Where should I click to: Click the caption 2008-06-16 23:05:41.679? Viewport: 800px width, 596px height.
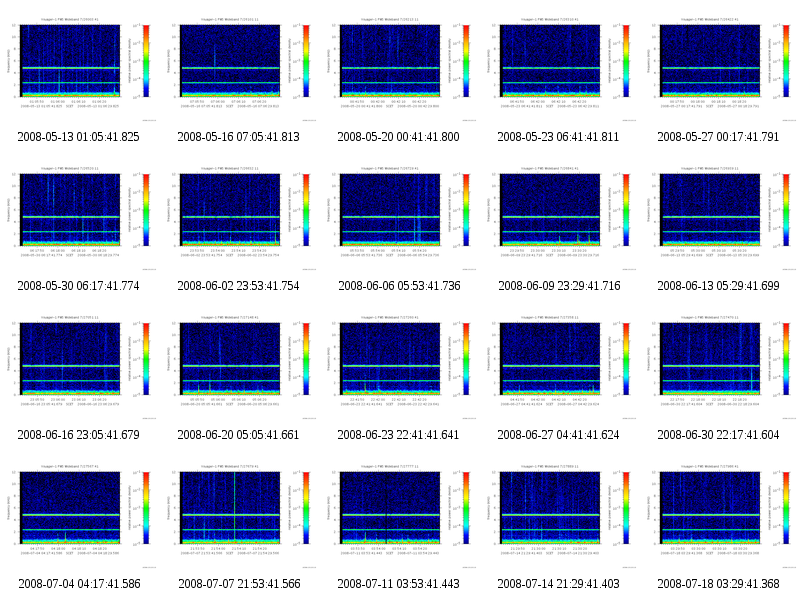pyautogui.click(x=79, y=435)
